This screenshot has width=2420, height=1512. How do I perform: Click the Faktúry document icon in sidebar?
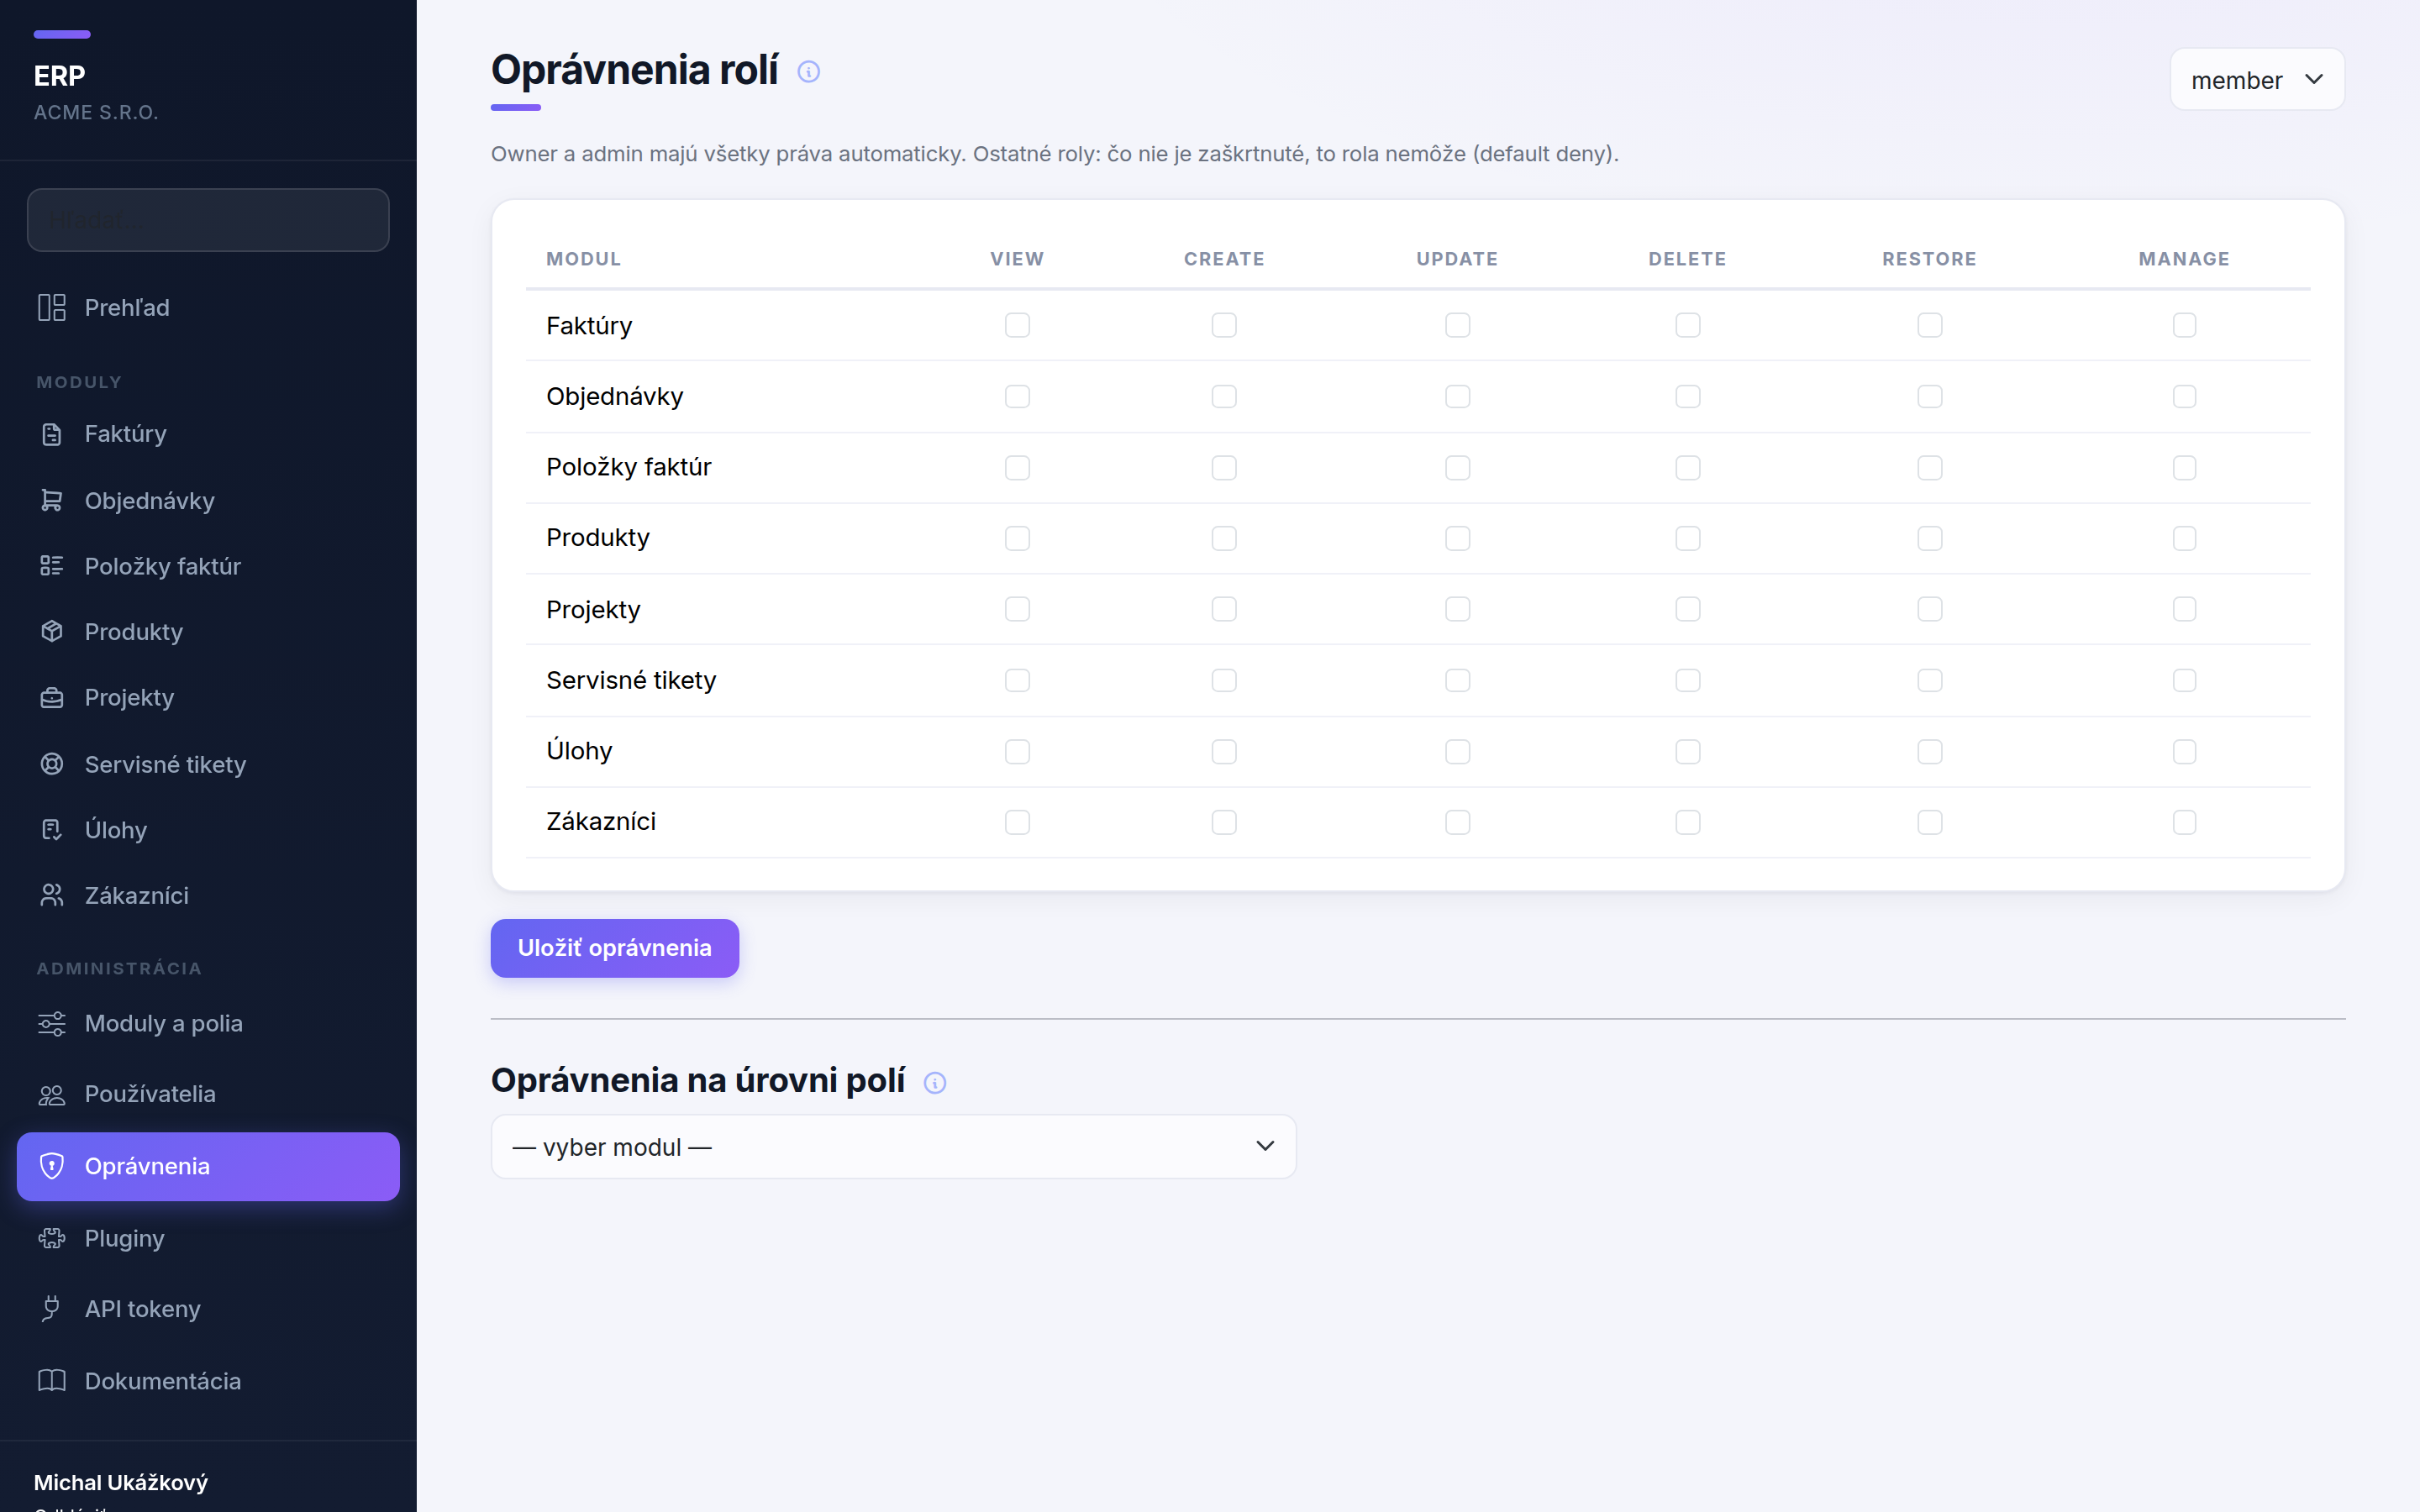coord(51,434)
